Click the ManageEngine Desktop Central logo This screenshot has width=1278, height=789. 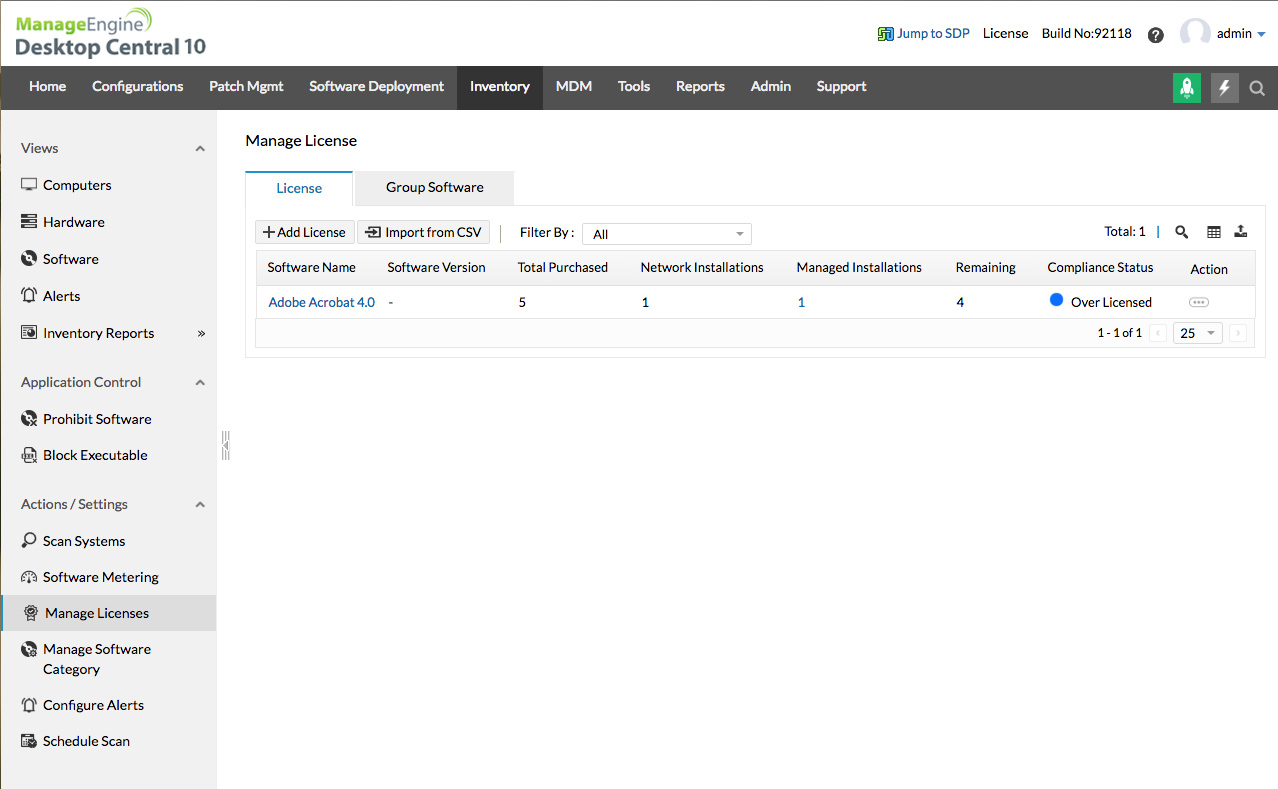111,34
